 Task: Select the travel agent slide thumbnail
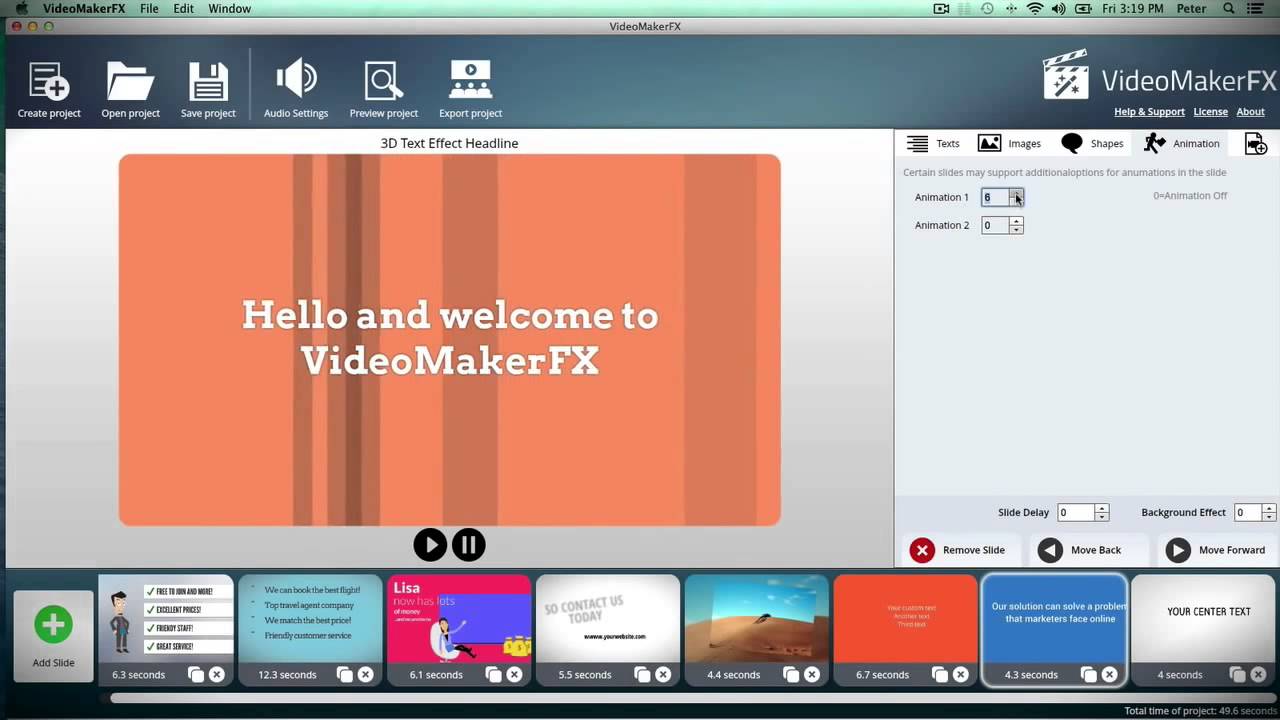pyautogui.click(x=310, y=619)
